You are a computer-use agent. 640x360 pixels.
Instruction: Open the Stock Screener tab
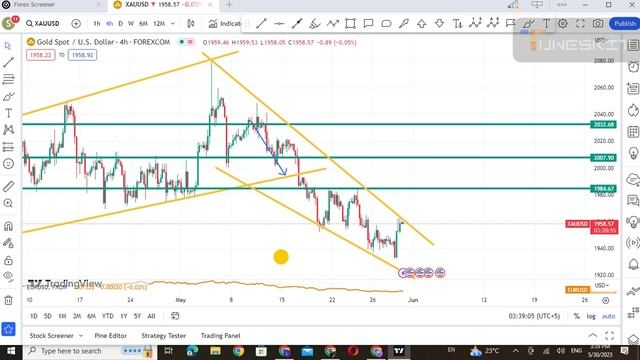(51, 336)
